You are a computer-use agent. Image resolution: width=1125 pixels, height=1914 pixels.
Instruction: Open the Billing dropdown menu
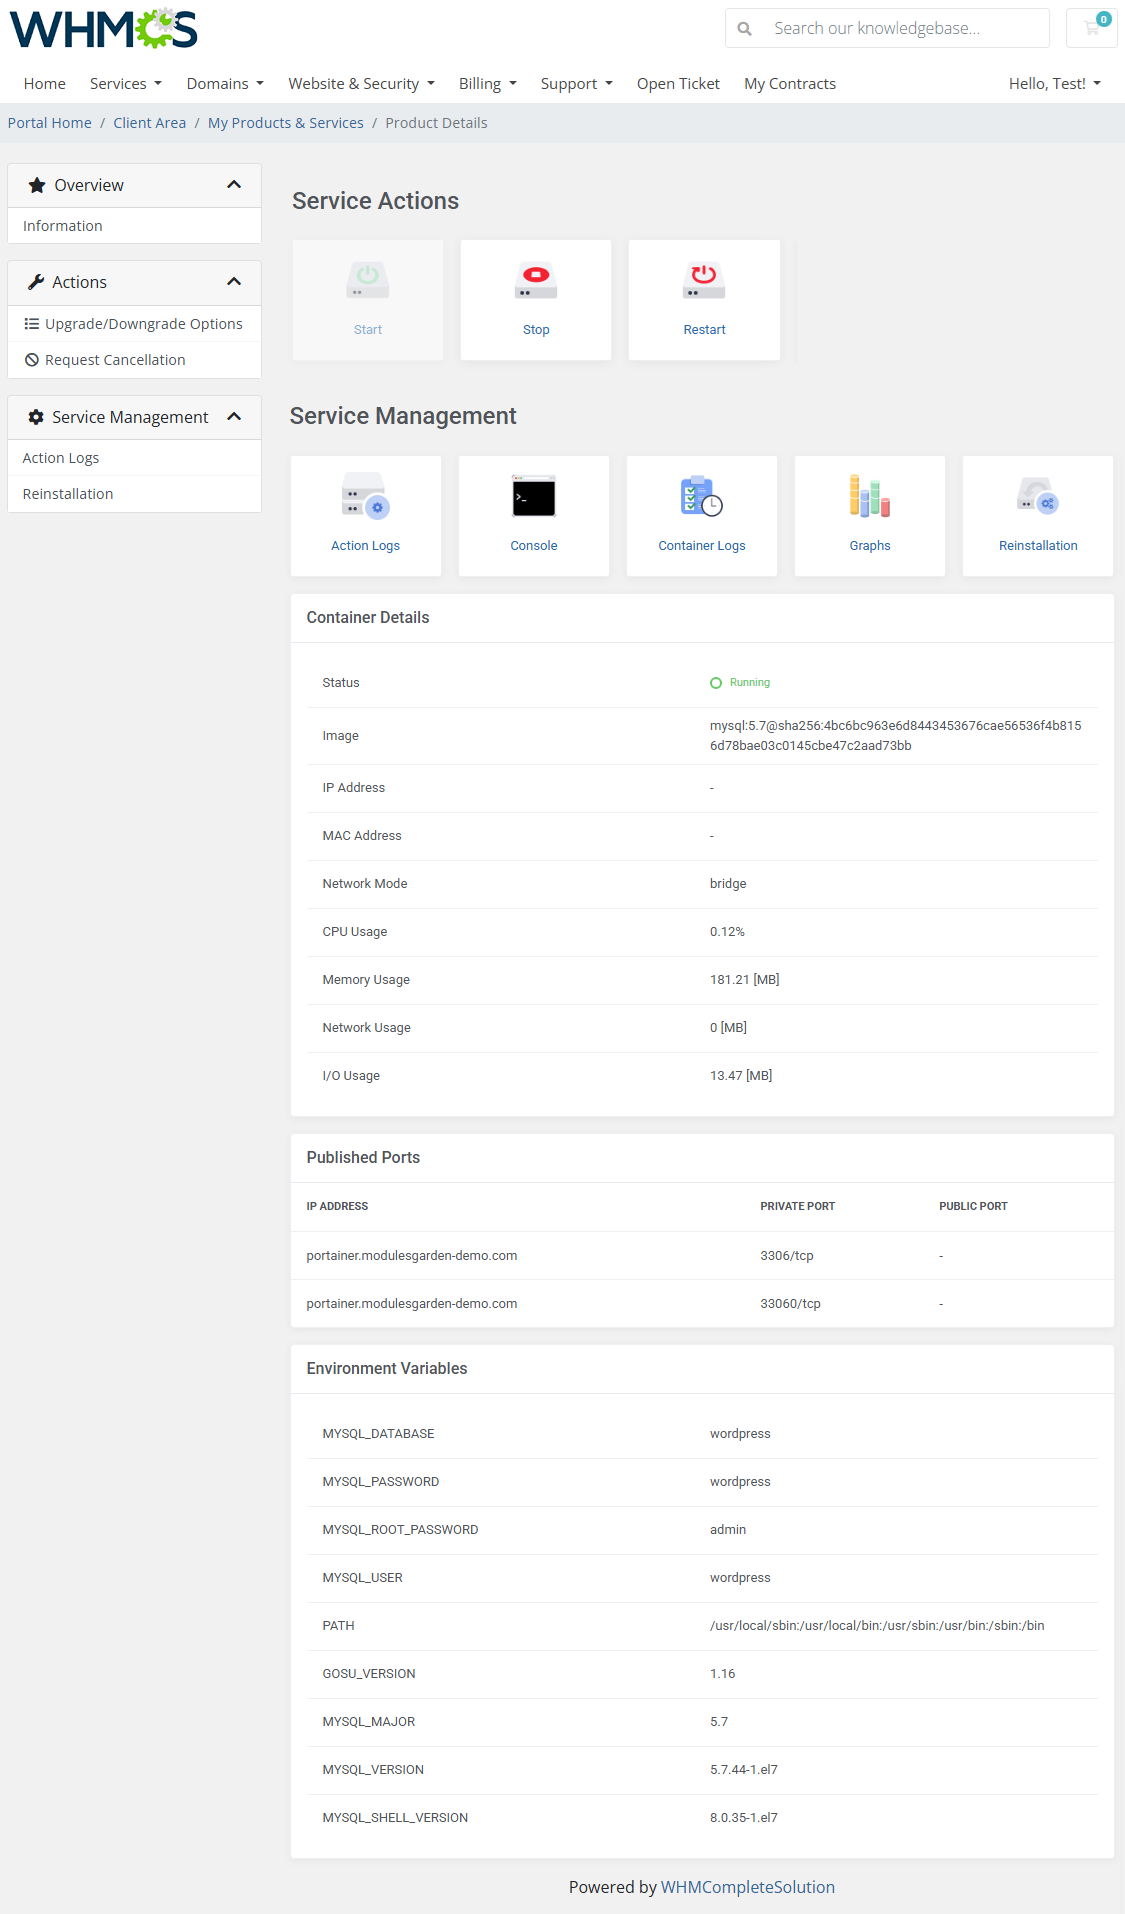(487, 84)
